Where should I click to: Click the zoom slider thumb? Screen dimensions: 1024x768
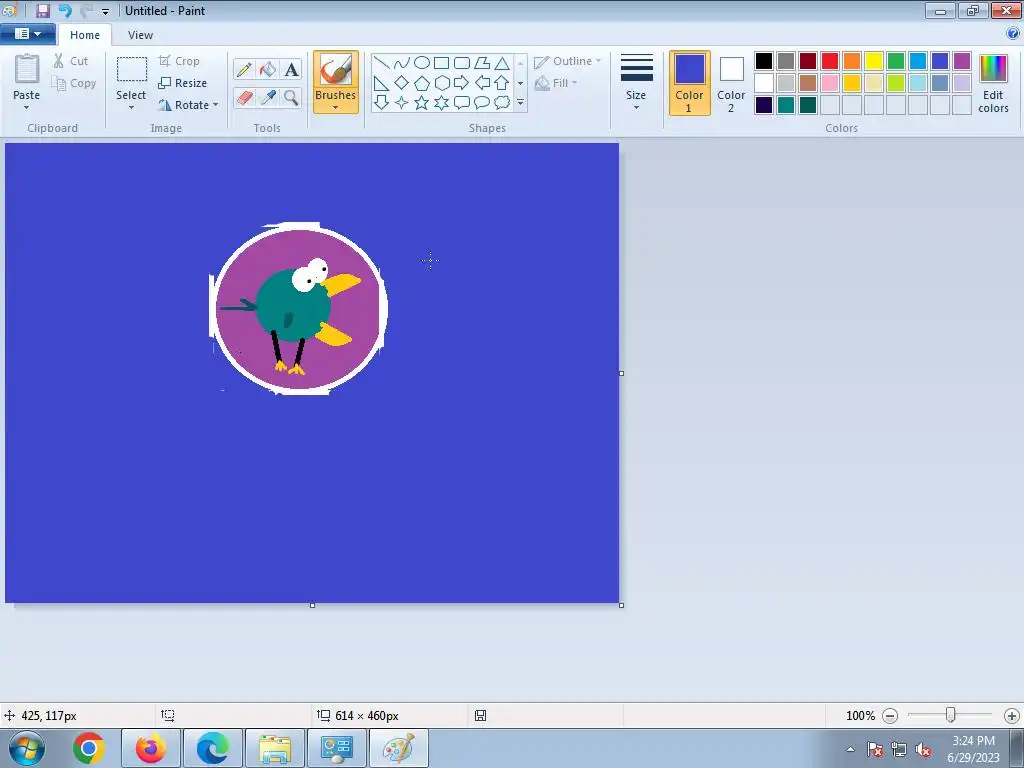click(951, 716)
